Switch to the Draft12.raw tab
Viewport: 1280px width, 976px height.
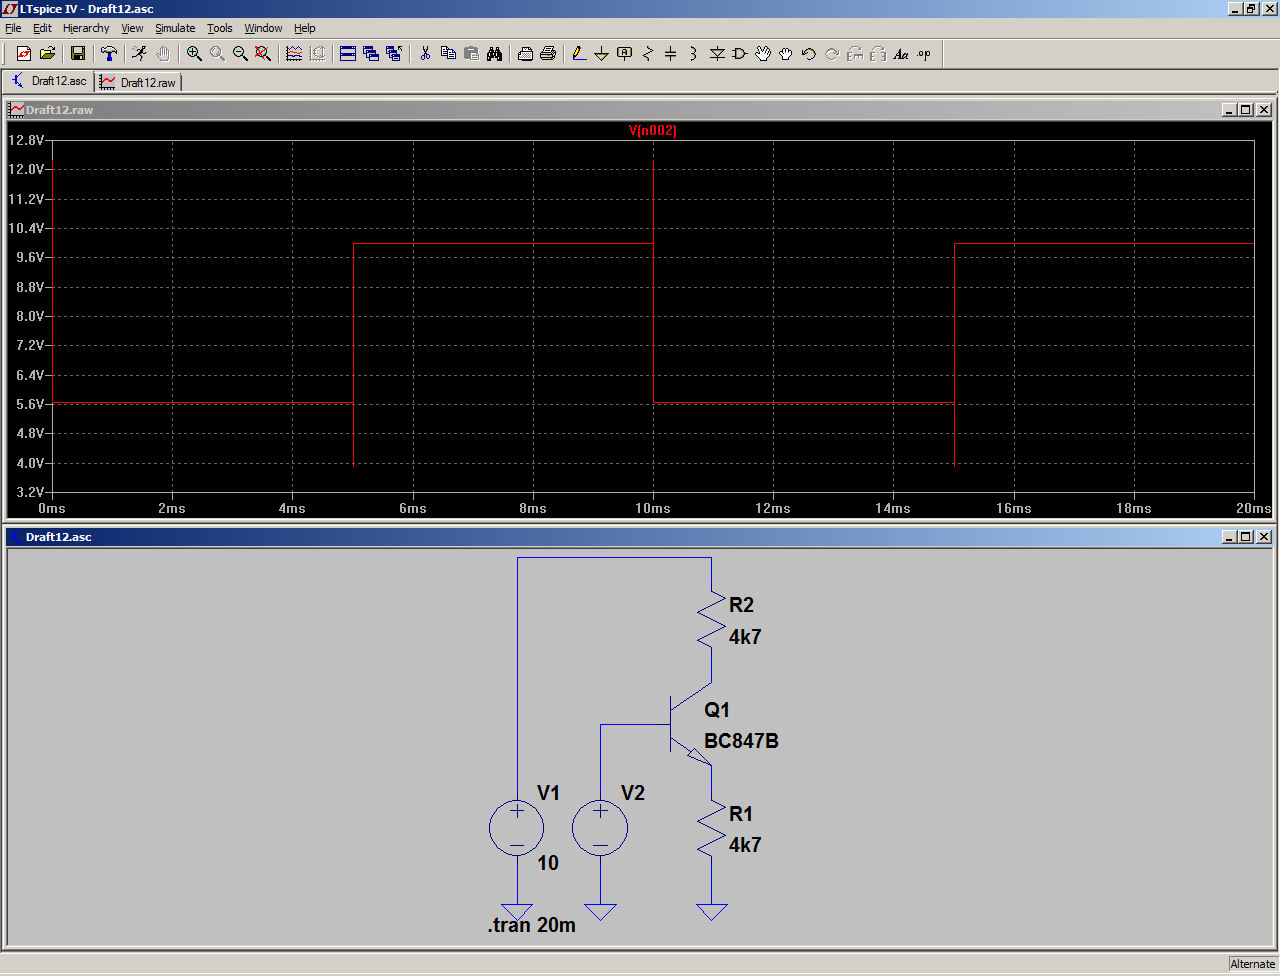138,82
